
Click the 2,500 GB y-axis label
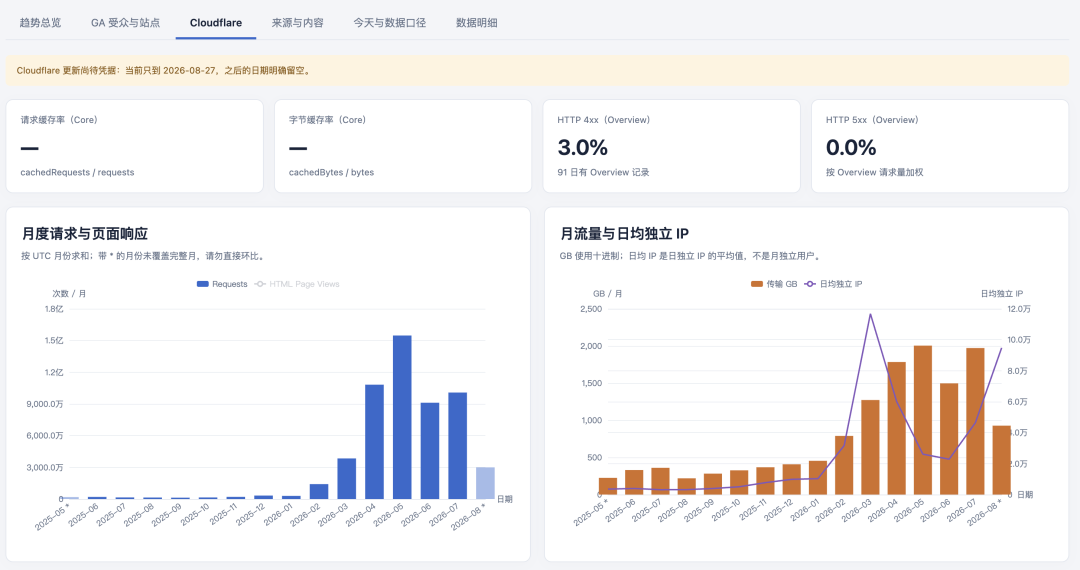coord(591,309)
